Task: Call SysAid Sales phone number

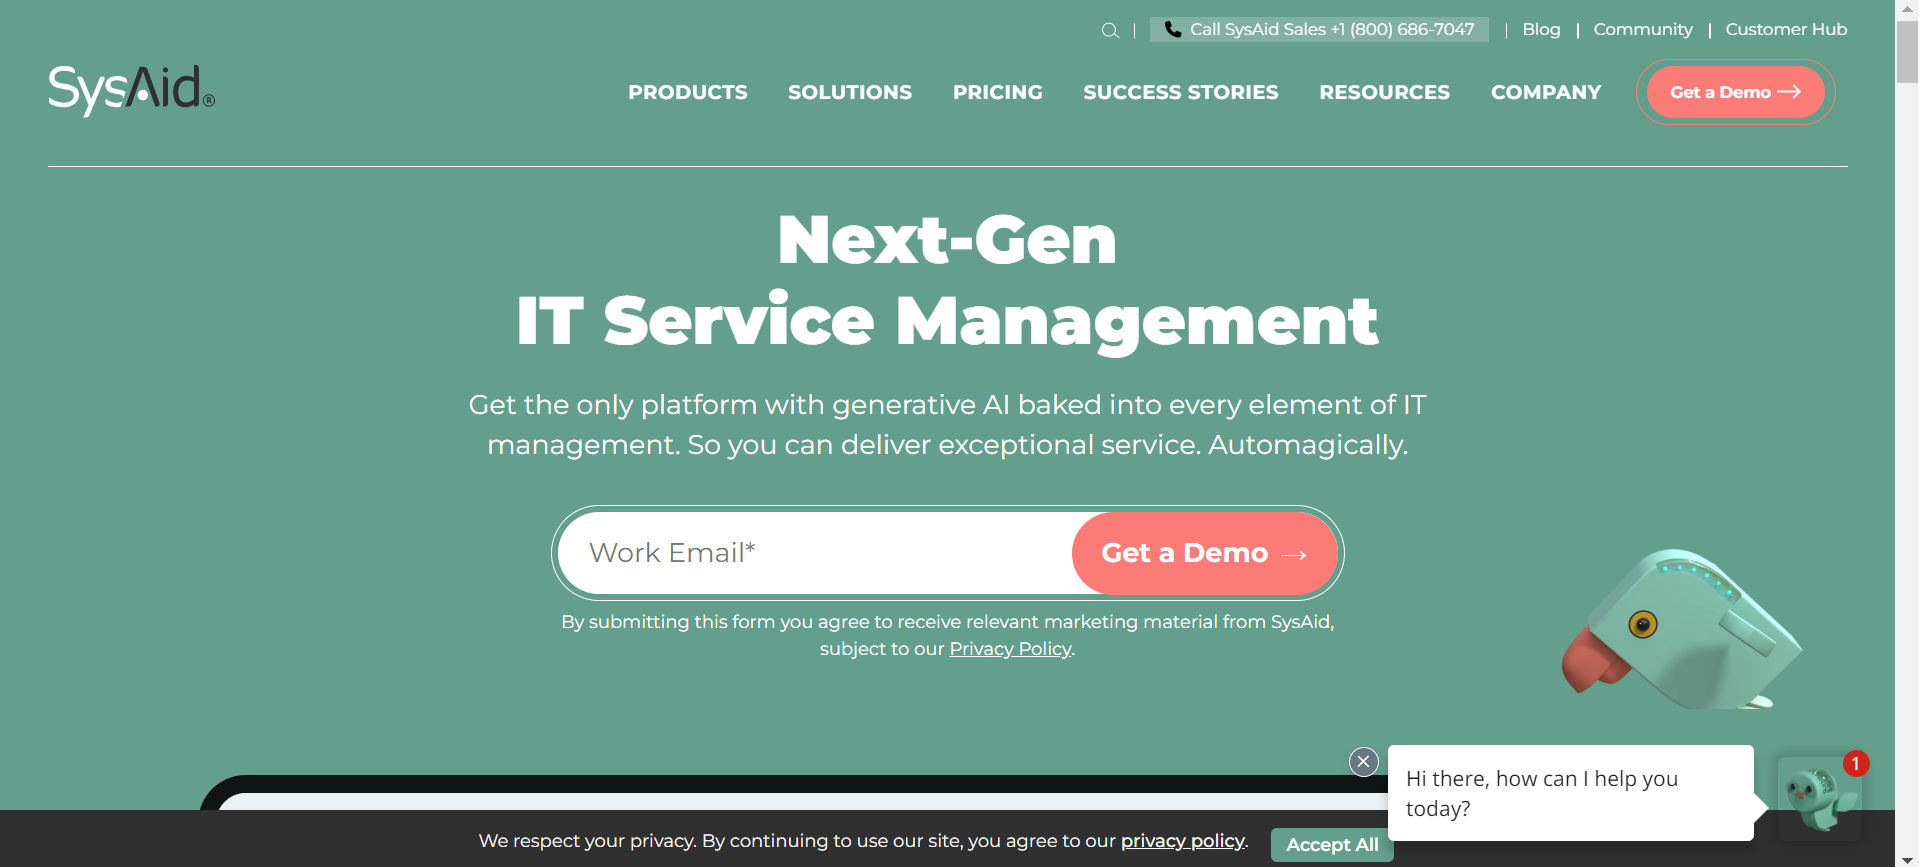Action: (1319, 30)
